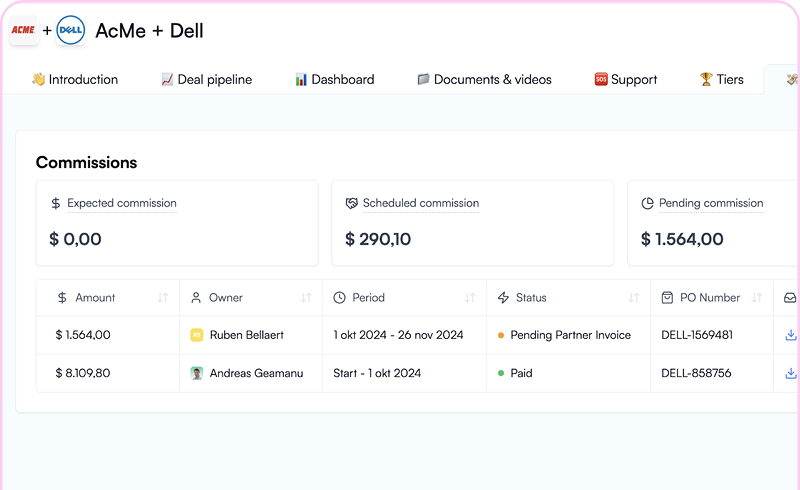Sort the table by Amount
The height and width of the screenshot is (490, 800).
(x=163, y=298)
